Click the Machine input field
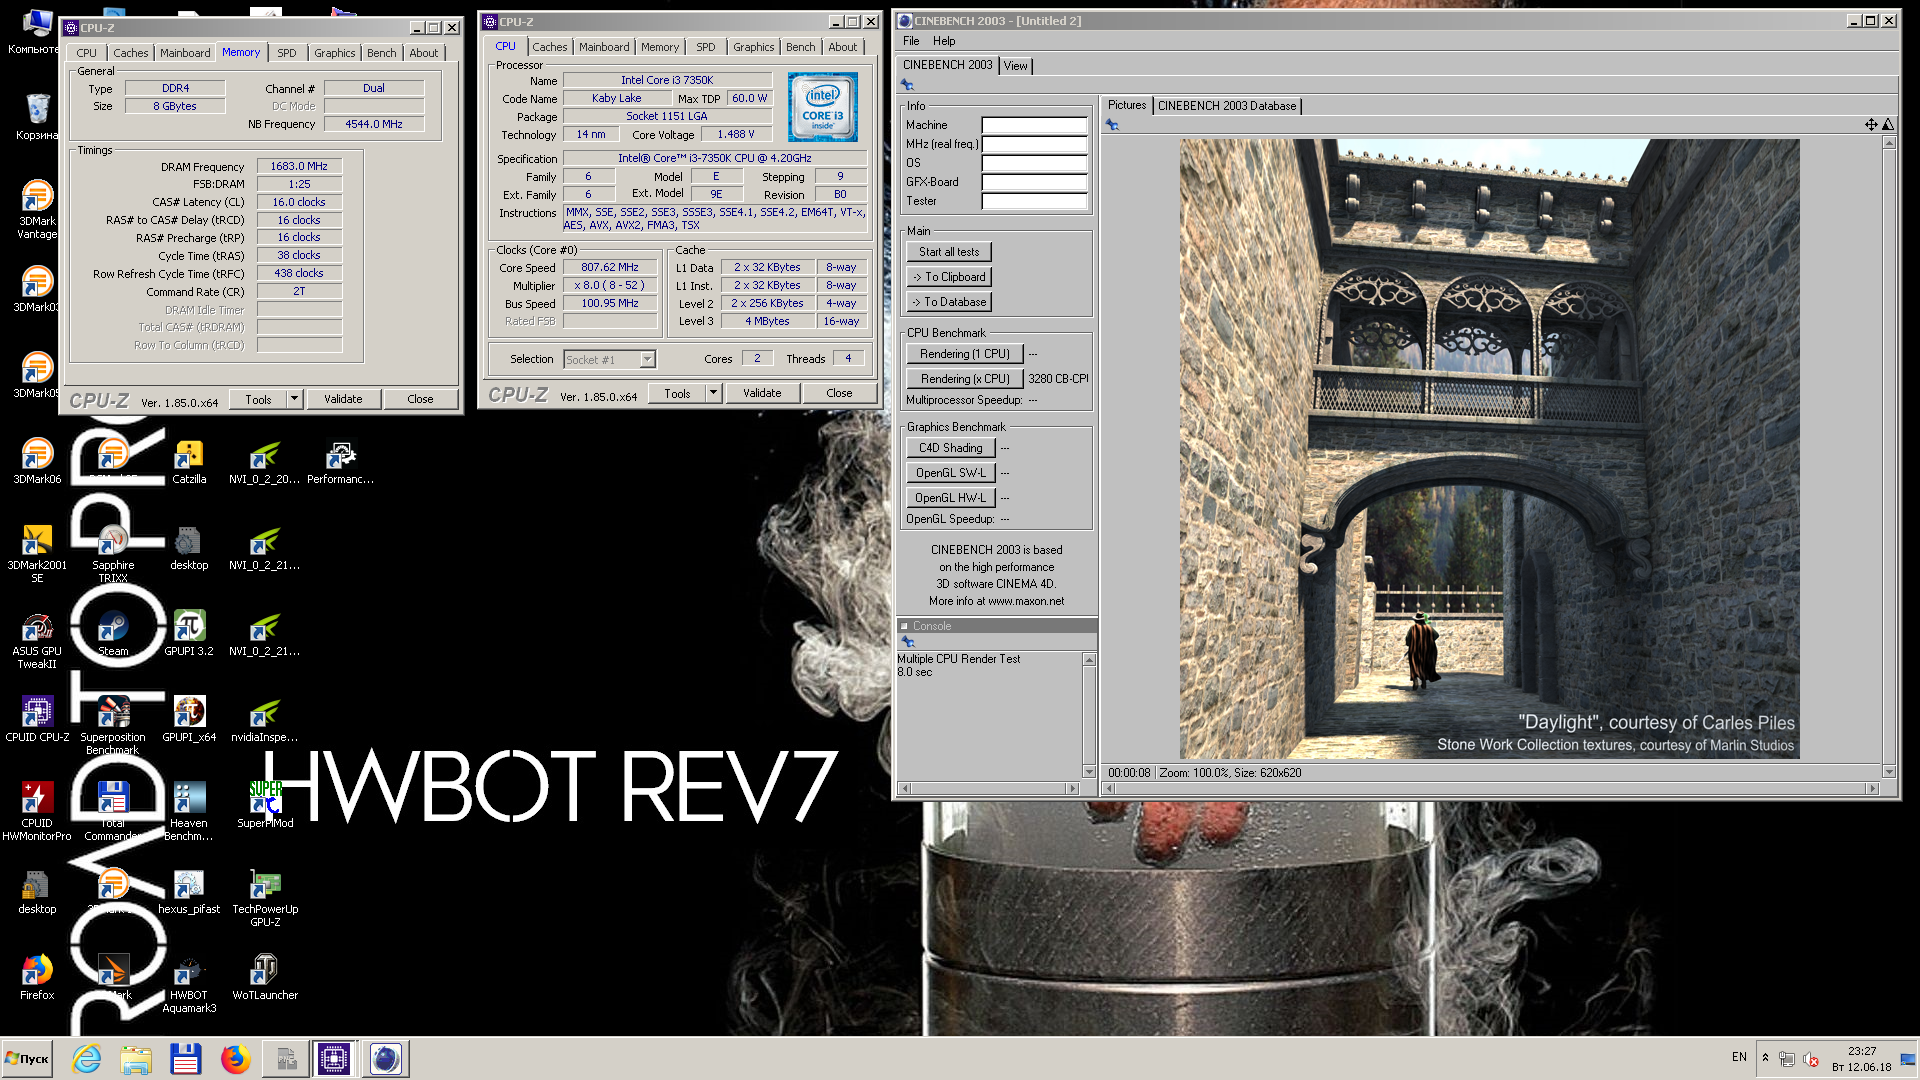Screen dimensions: 1920x1080 click(x=1034, y=125)
